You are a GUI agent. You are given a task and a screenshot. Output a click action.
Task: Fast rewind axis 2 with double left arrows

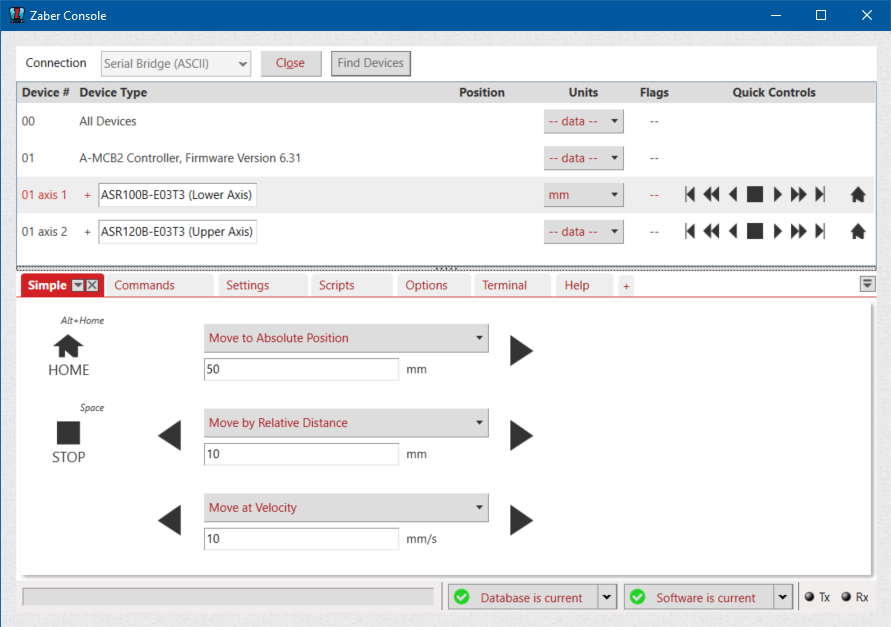tap(711, 231)
